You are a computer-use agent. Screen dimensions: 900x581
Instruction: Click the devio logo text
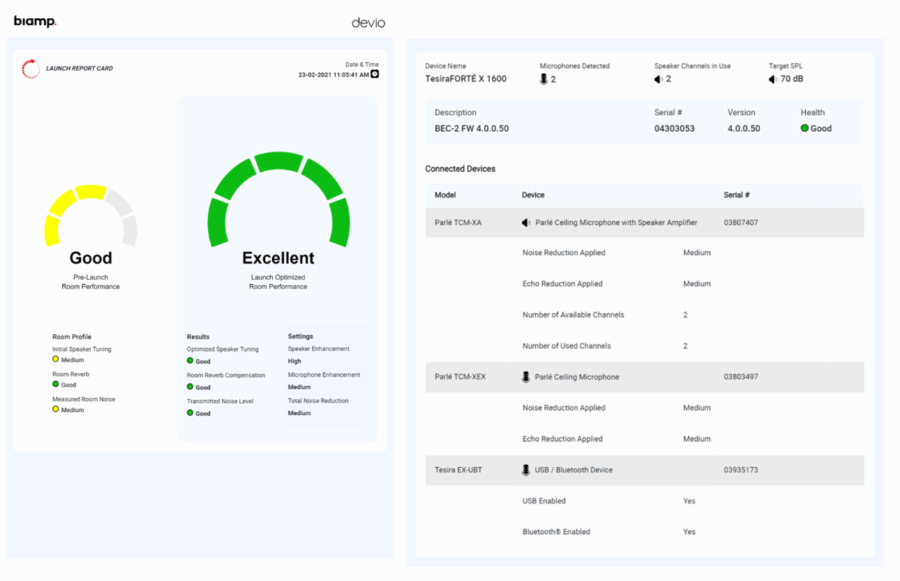pyautogui.click(x=368, y=23)
